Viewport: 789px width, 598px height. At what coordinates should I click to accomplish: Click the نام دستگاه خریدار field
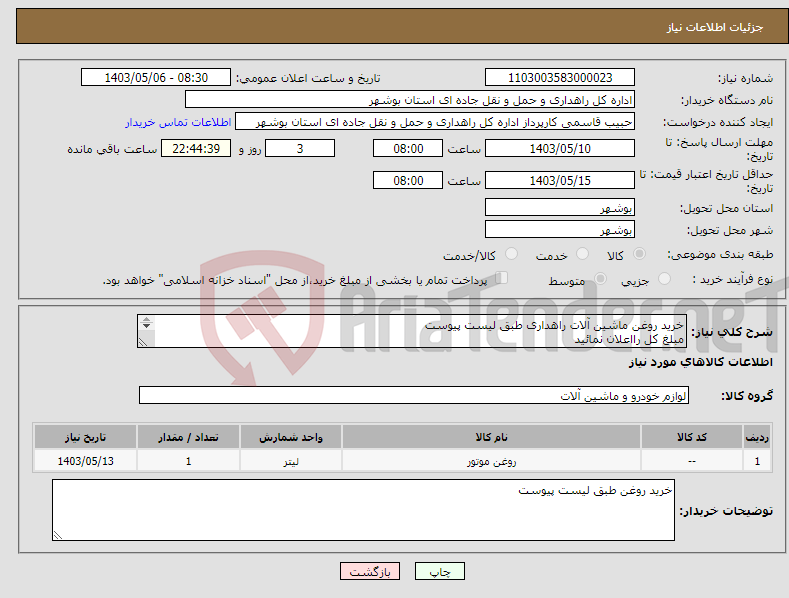[410, 100]
